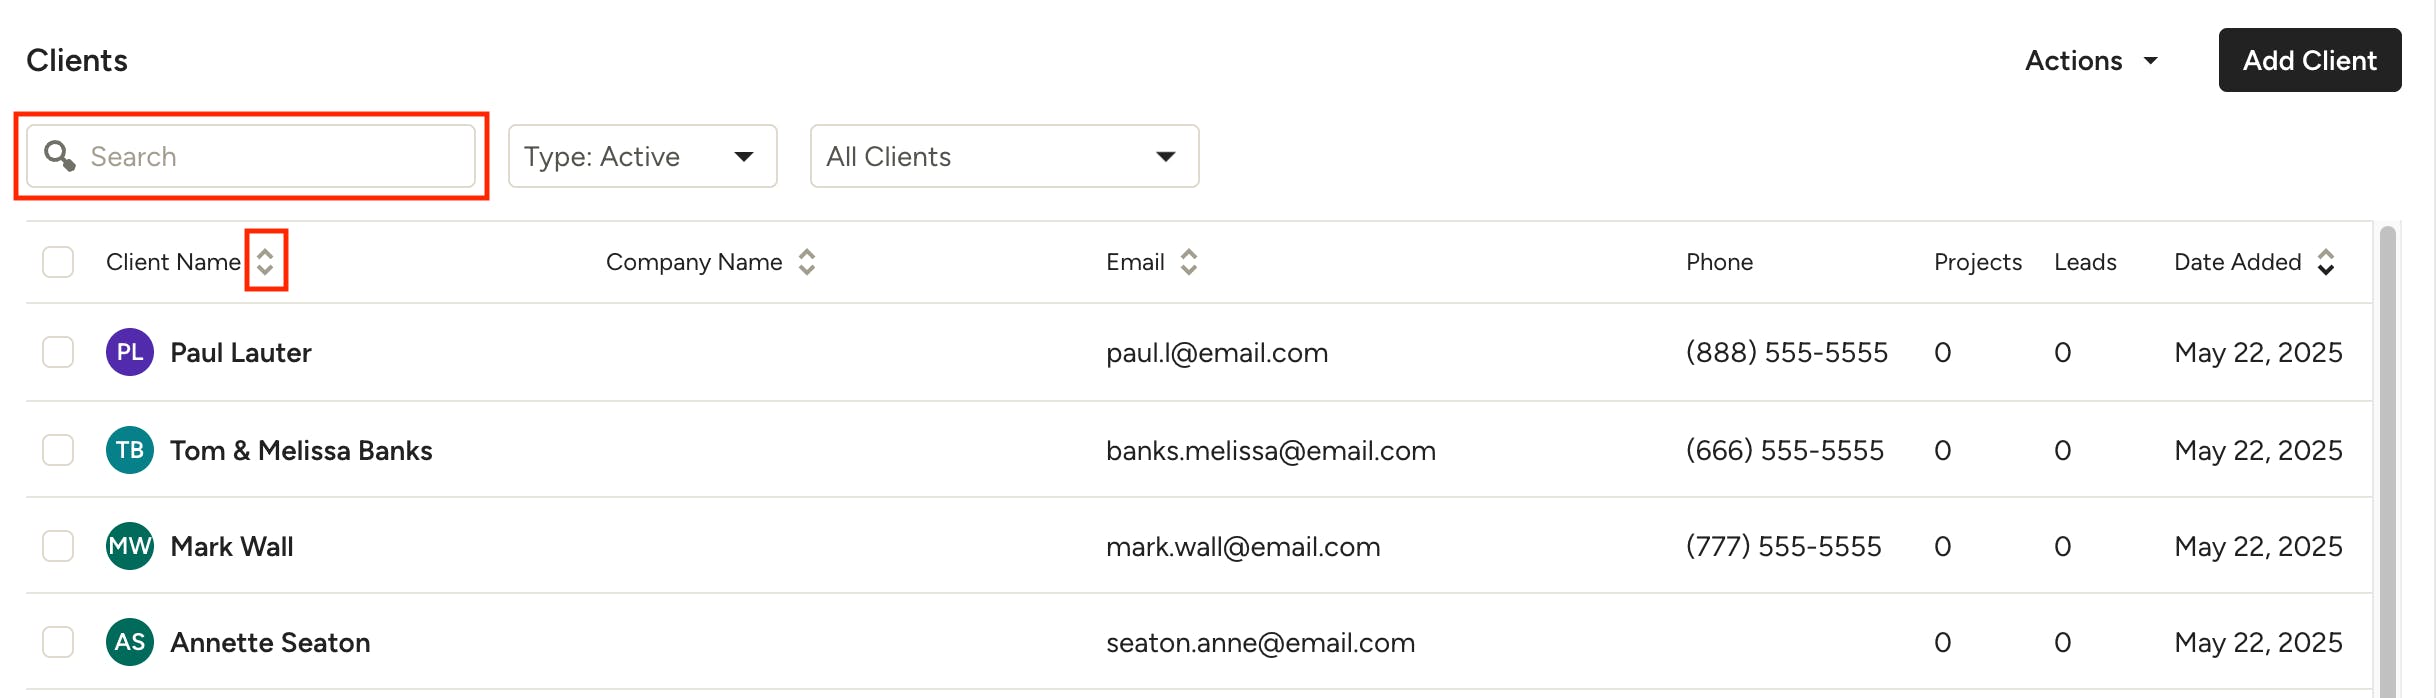Screen dimensions: 2436x698
Task: Open Annette Seaton's client record
Action: [x=270, y=642]
